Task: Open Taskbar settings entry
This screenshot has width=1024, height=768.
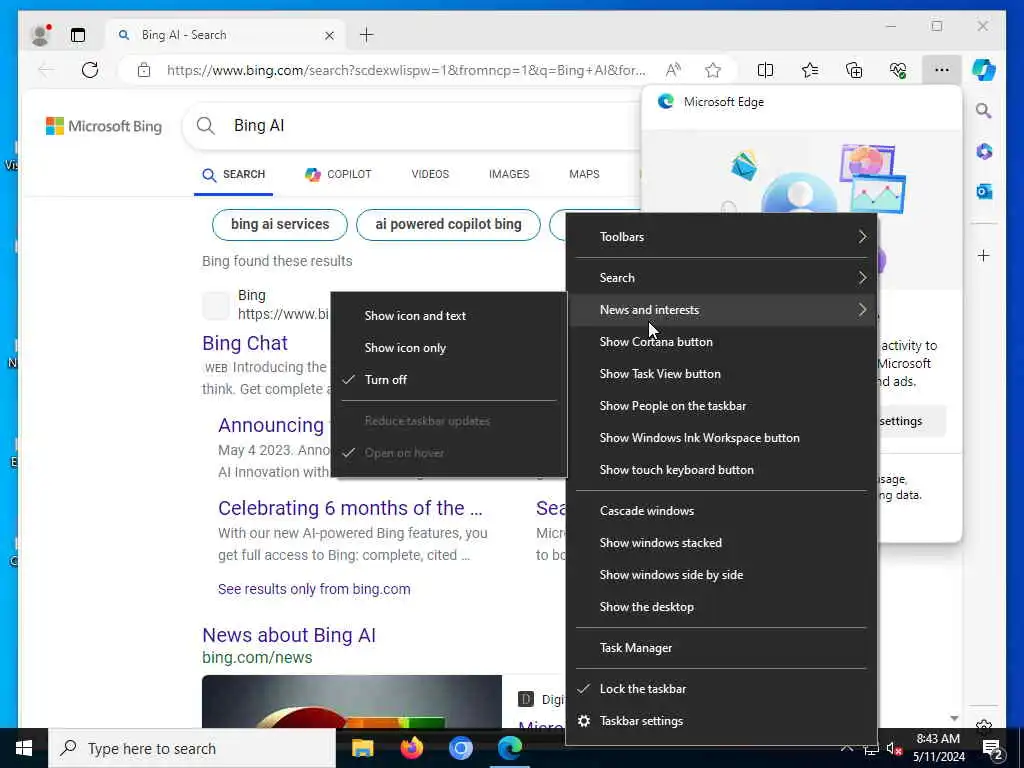Action: 721,721
